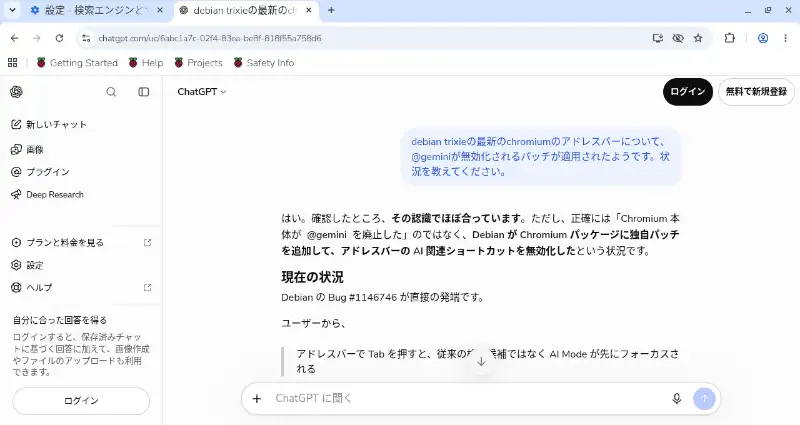Close the 設定 settings tab
Screen dimensions: 800x425
click(x=159, y=10)
